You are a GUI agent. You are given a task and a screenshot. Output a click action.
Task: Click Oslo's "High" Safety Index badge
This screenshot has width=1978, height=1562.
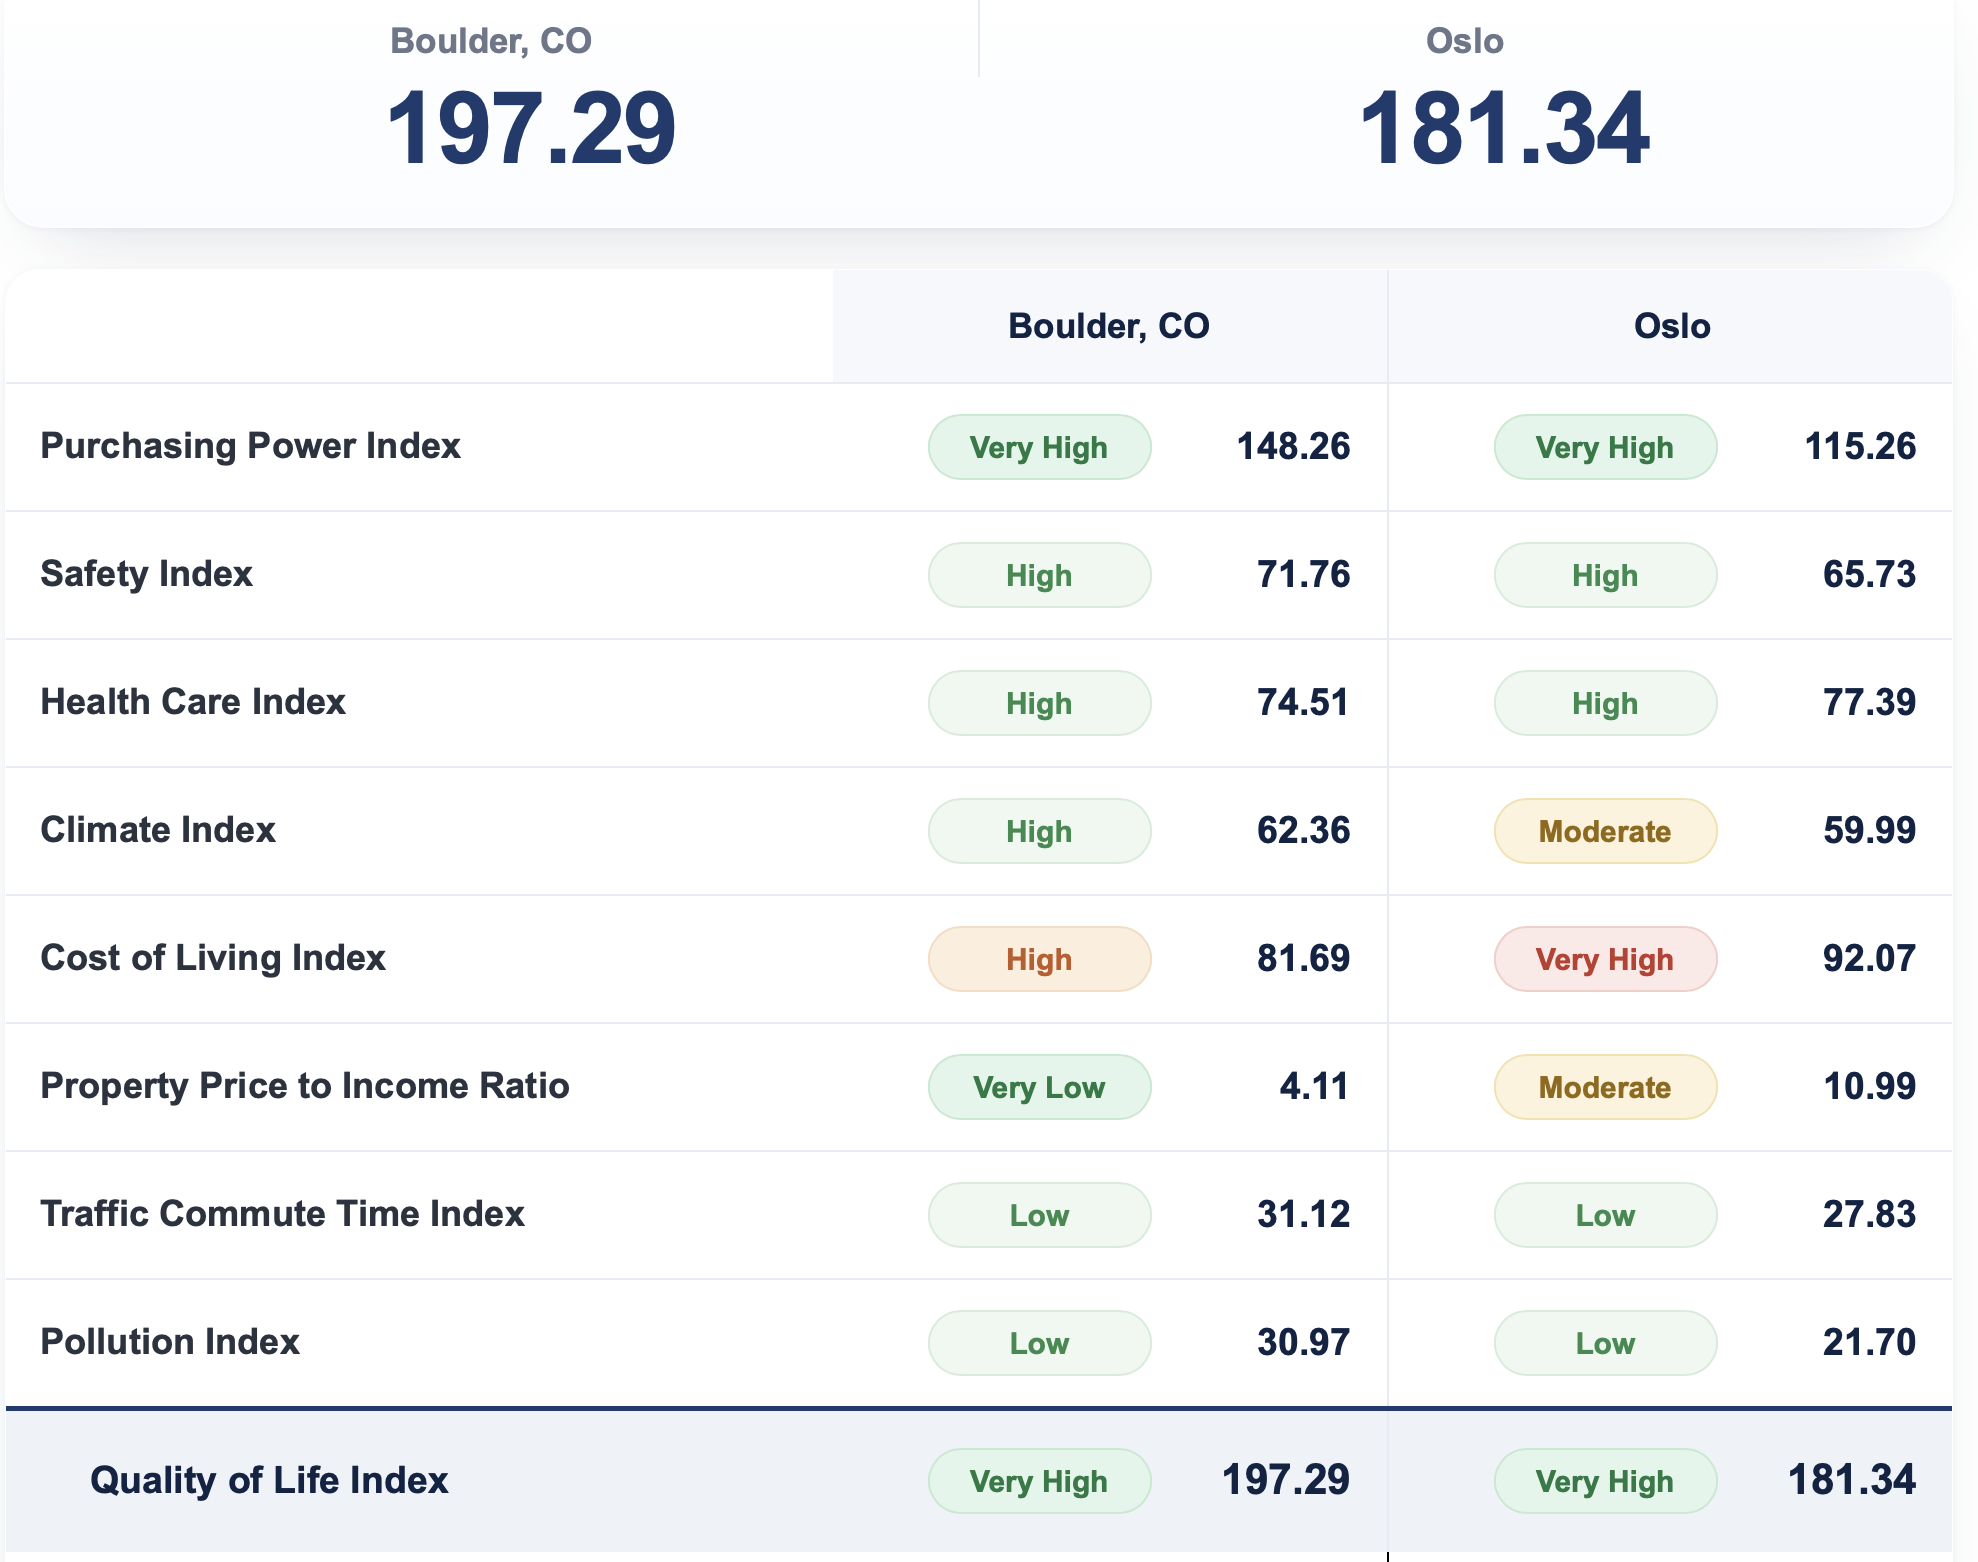click(x=1606, y=575)
